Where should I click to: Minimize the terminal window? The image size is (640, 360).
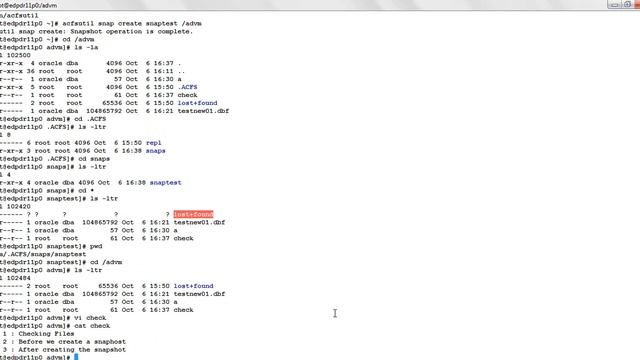(x=614, y=4)
